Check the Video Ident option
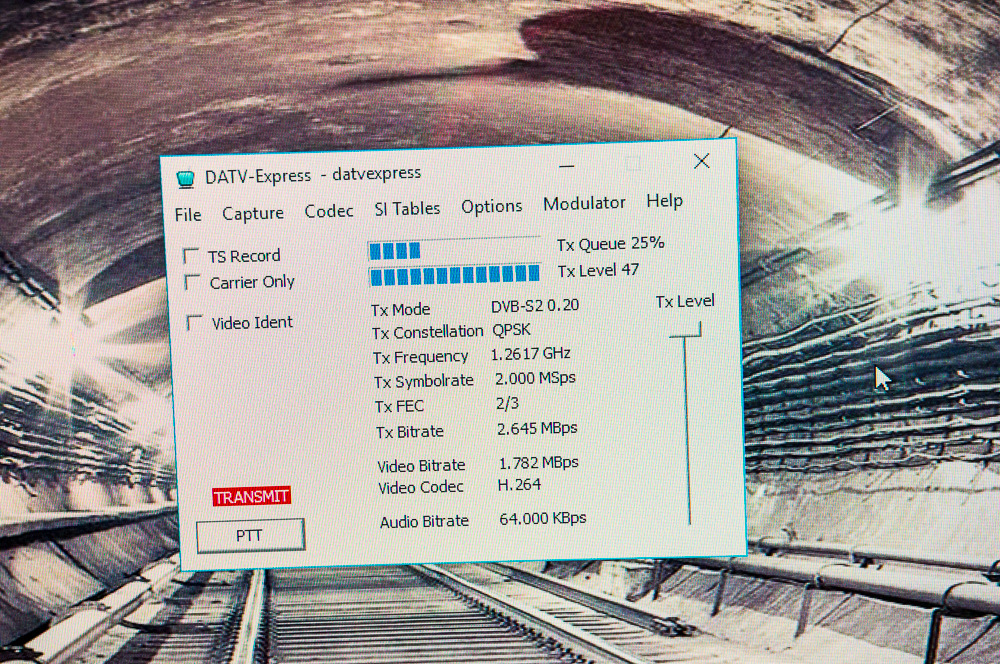Image resolution: width=1000 pixels, height=664 pixels. (195, 322)
